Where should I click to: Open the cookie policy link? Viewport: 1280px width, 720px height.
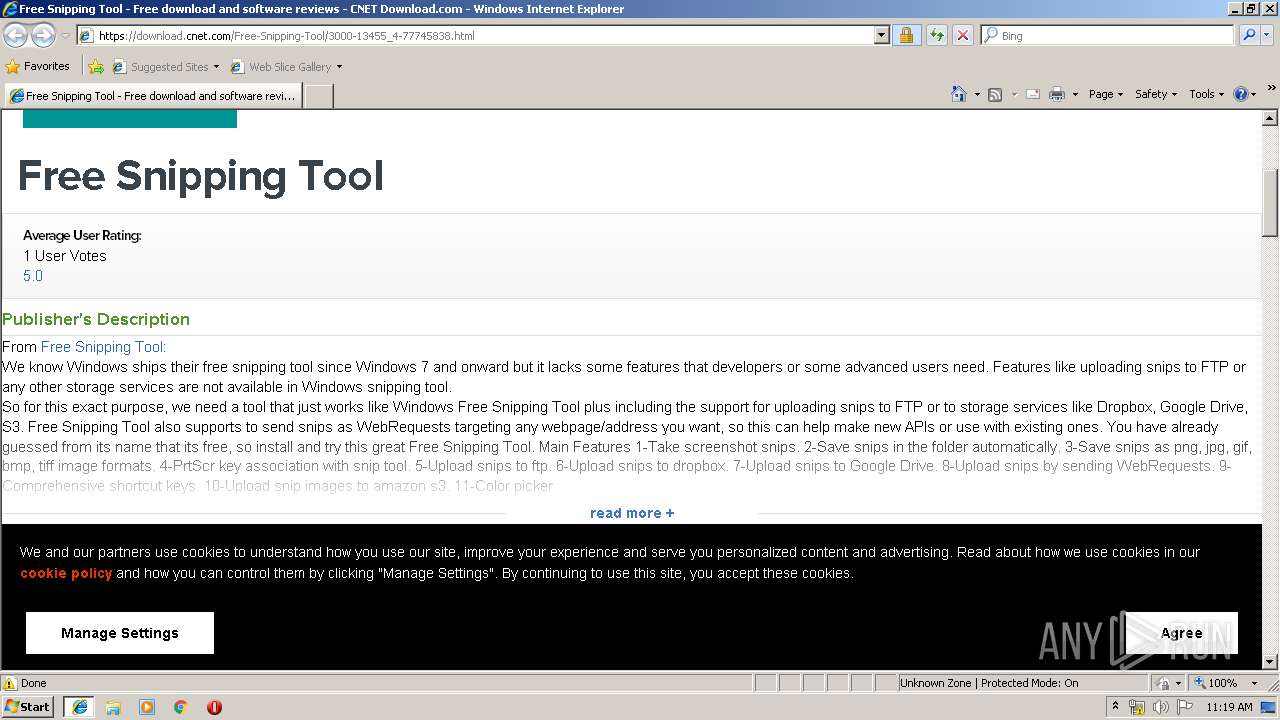coord(66,573)
